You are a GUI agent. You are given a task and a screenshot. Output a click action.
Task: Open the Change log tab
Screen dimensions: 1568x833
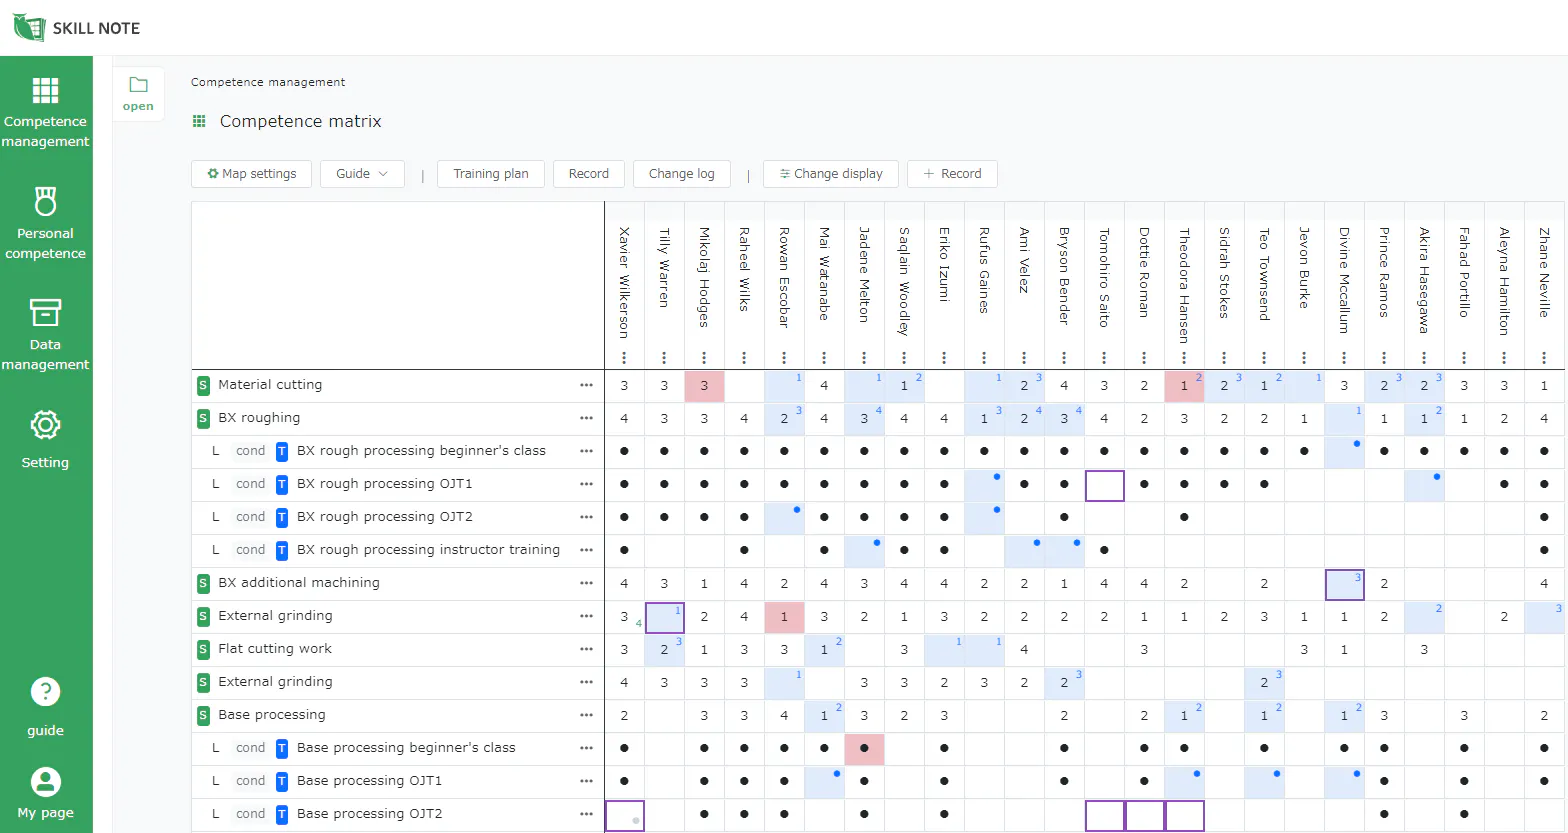(682, 174)
